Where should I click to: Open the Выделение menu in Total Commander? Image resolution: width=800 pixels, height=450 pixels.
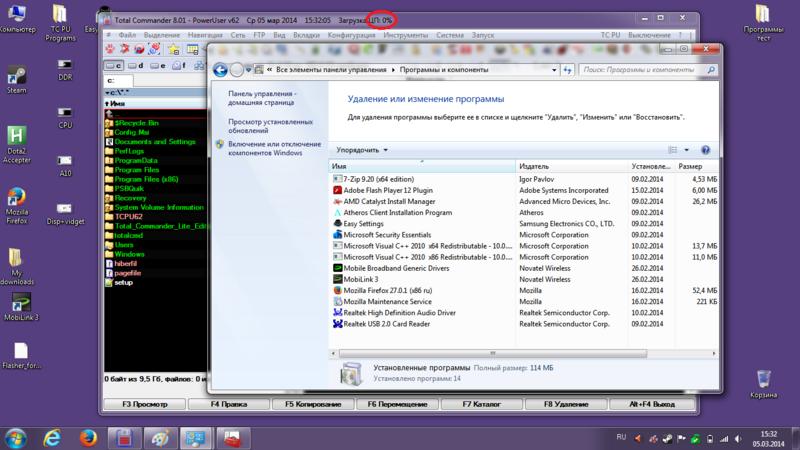(162, 35)
